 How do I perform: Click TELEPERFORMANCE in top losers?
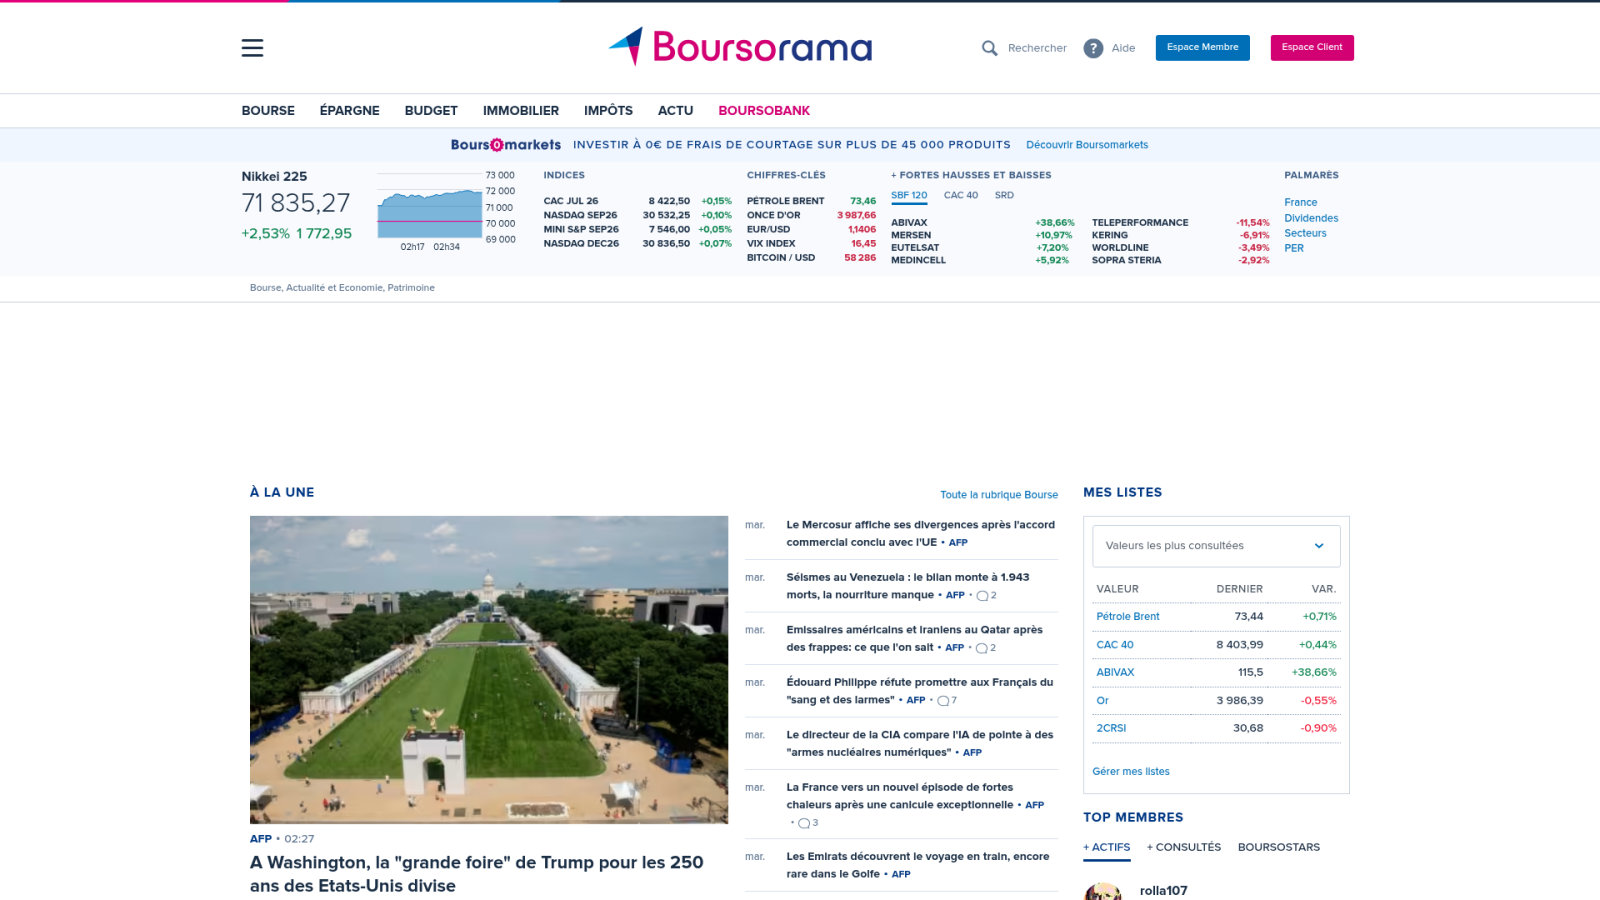(x=1140, y=223)
